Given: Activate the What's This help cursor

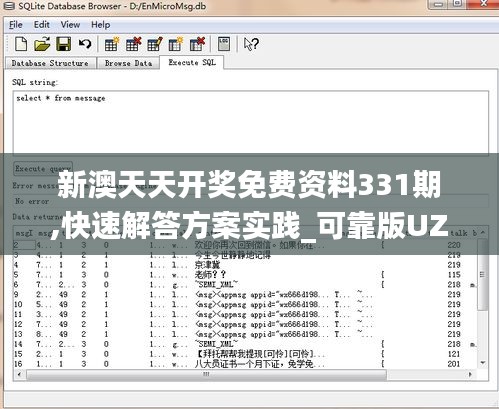Looking at the screenshot, I should click(251, 44).
